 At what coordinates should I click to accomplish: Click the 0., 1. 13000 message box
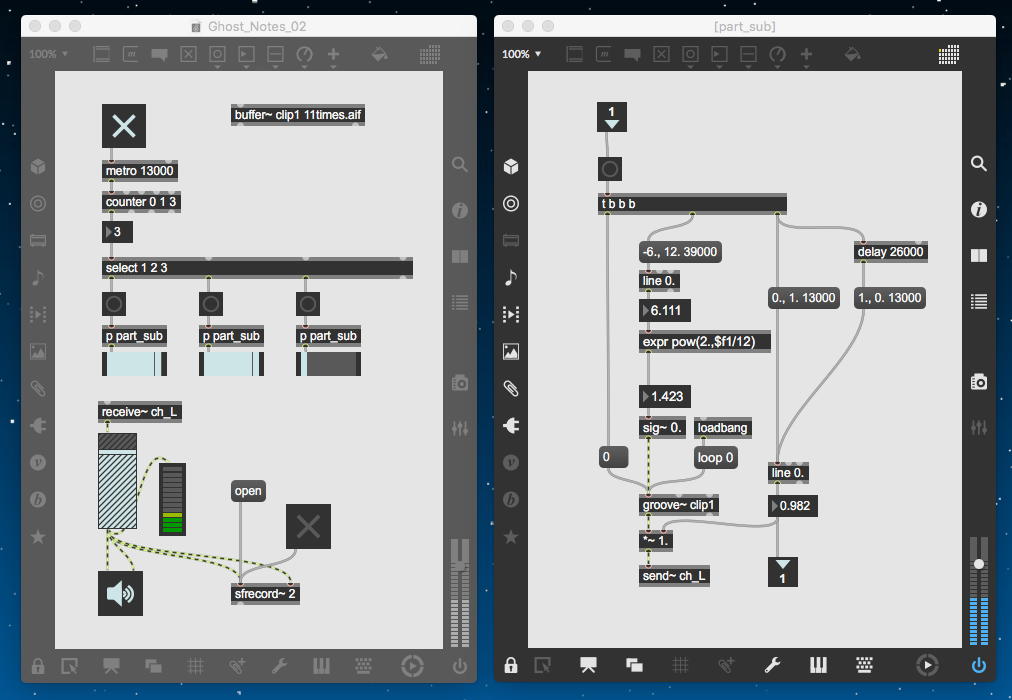(x=803, y=297)
